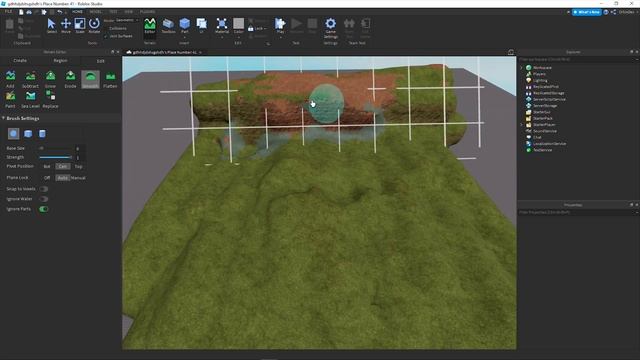Select the Add terrain tool
The height and width of the screenshot is (360, 640).
[10, 79]
